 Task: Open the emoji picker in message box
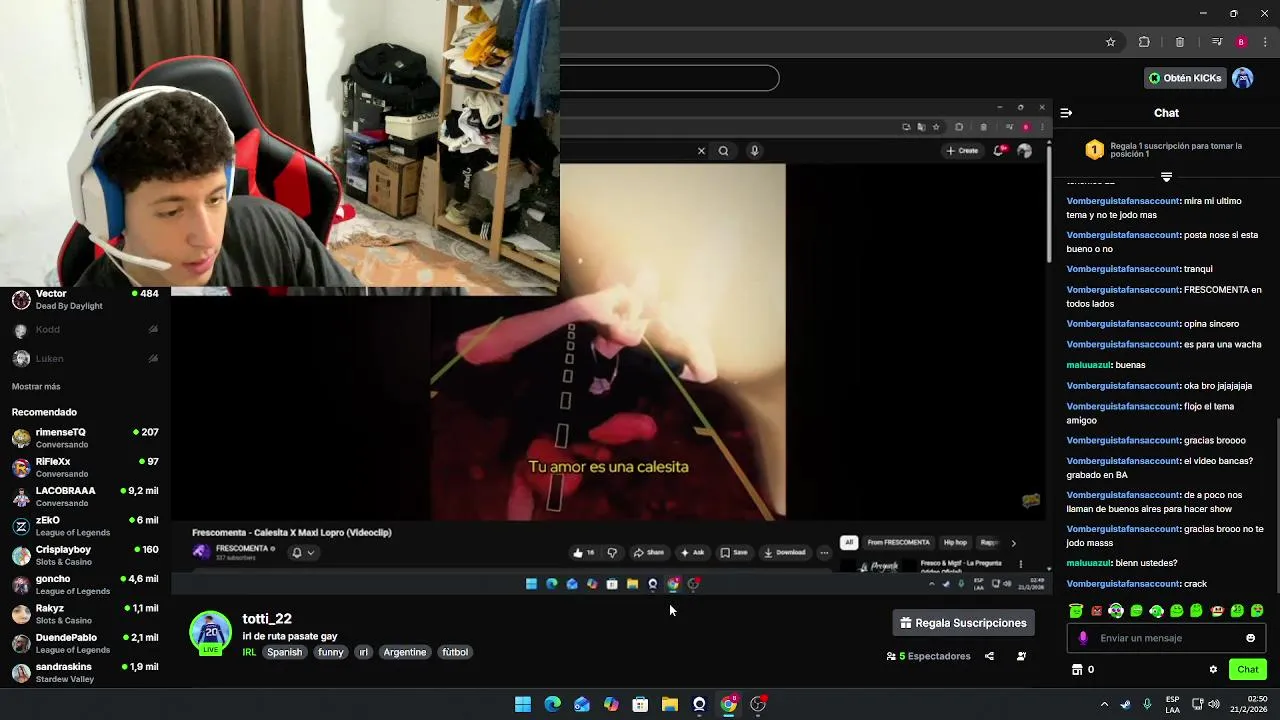pyautogui.click(x=1250, y=638)
